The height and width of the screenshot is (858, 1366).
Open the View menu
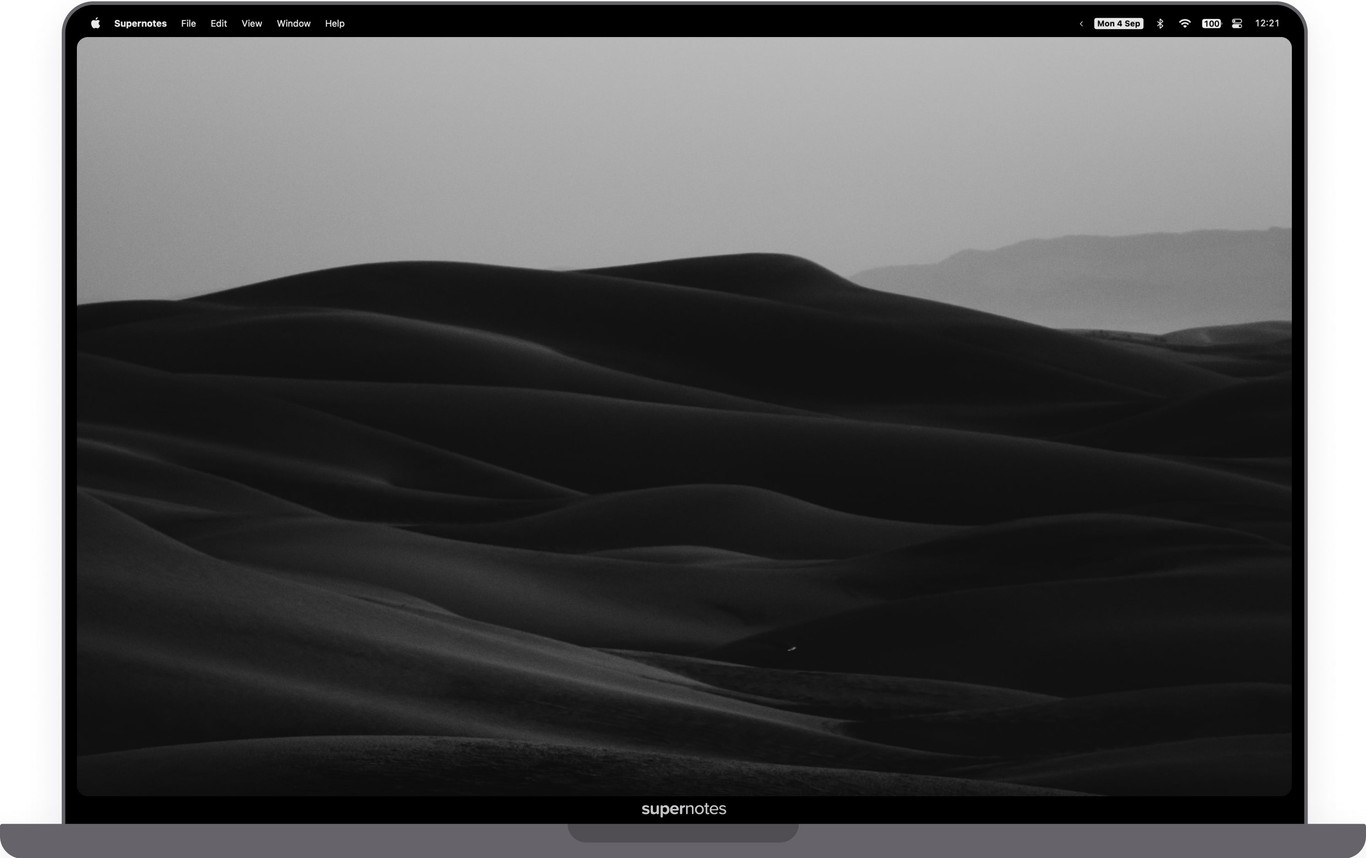click(x=251, y=23)
